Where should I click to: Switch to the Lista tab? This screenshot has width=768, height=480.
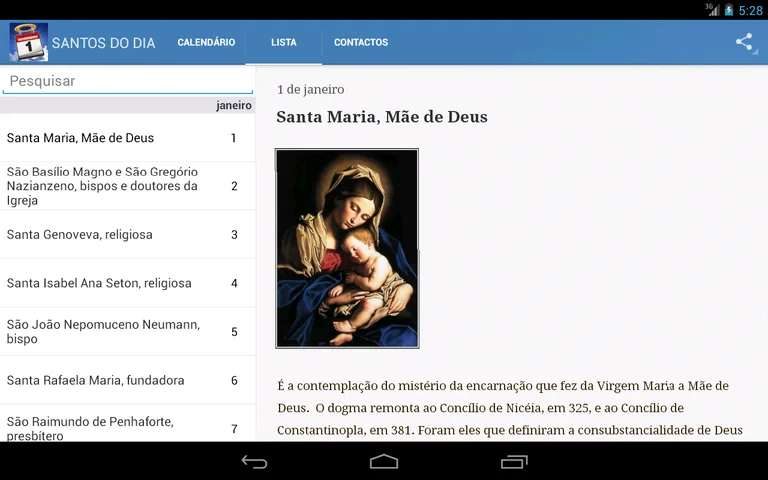click(284, 42)
